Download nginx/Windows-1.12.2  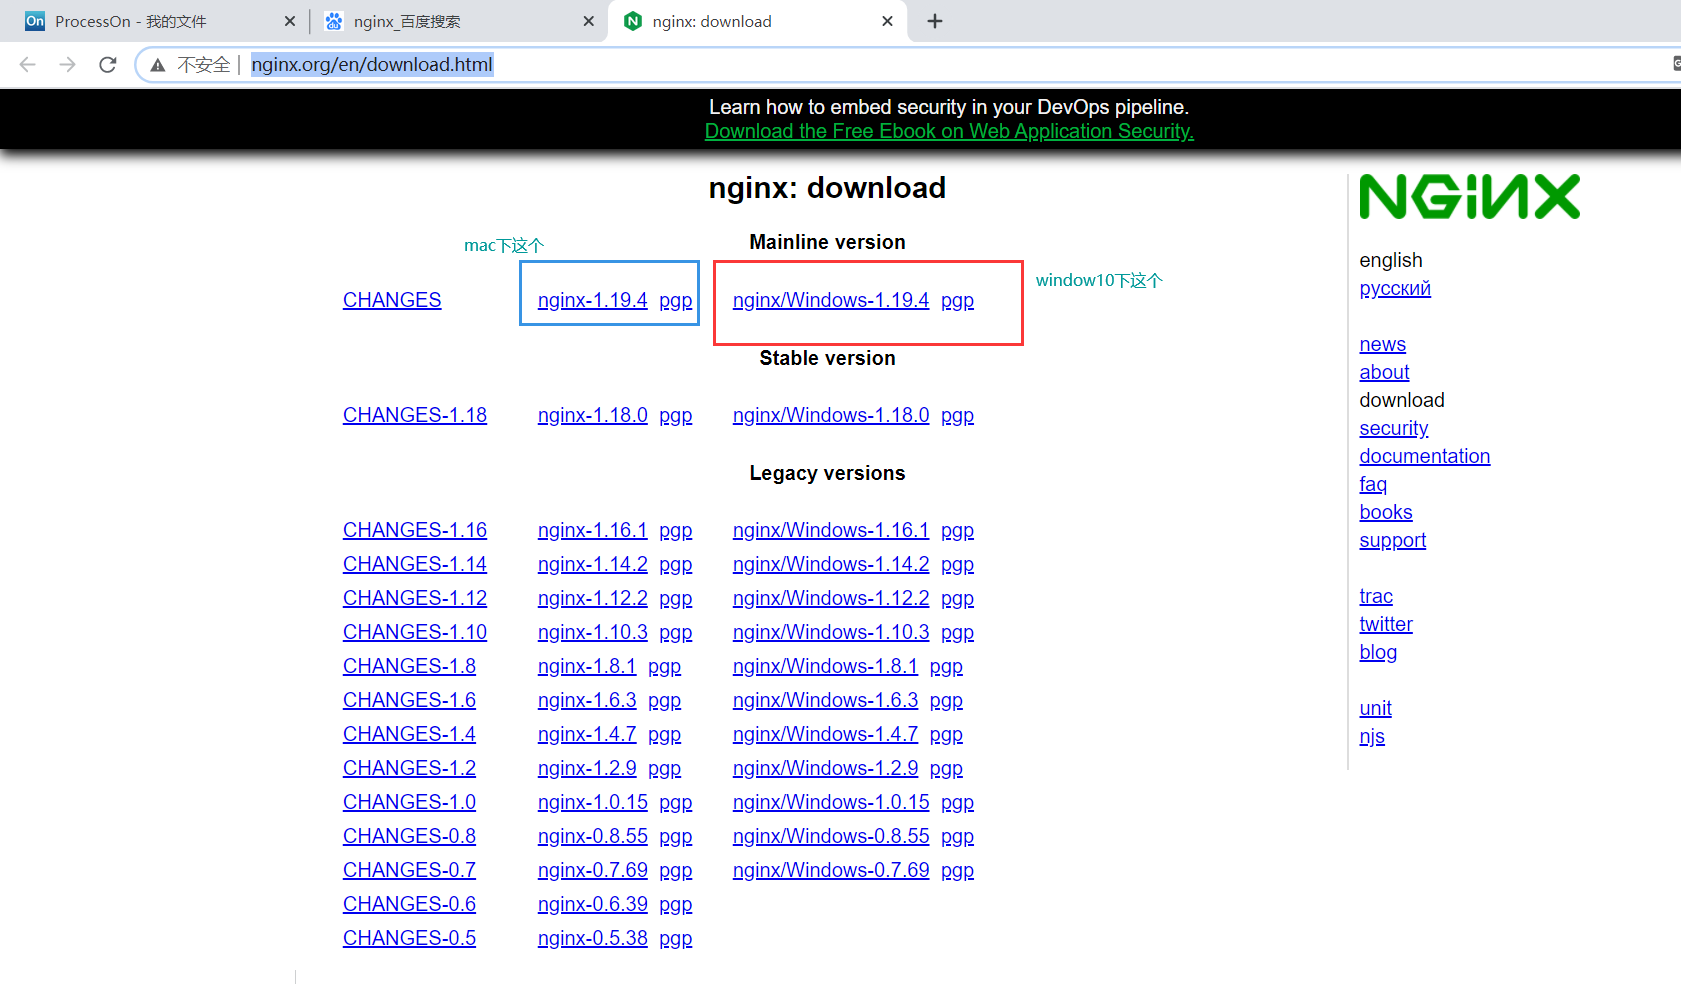pyautogui.click(x=831, y=598)
